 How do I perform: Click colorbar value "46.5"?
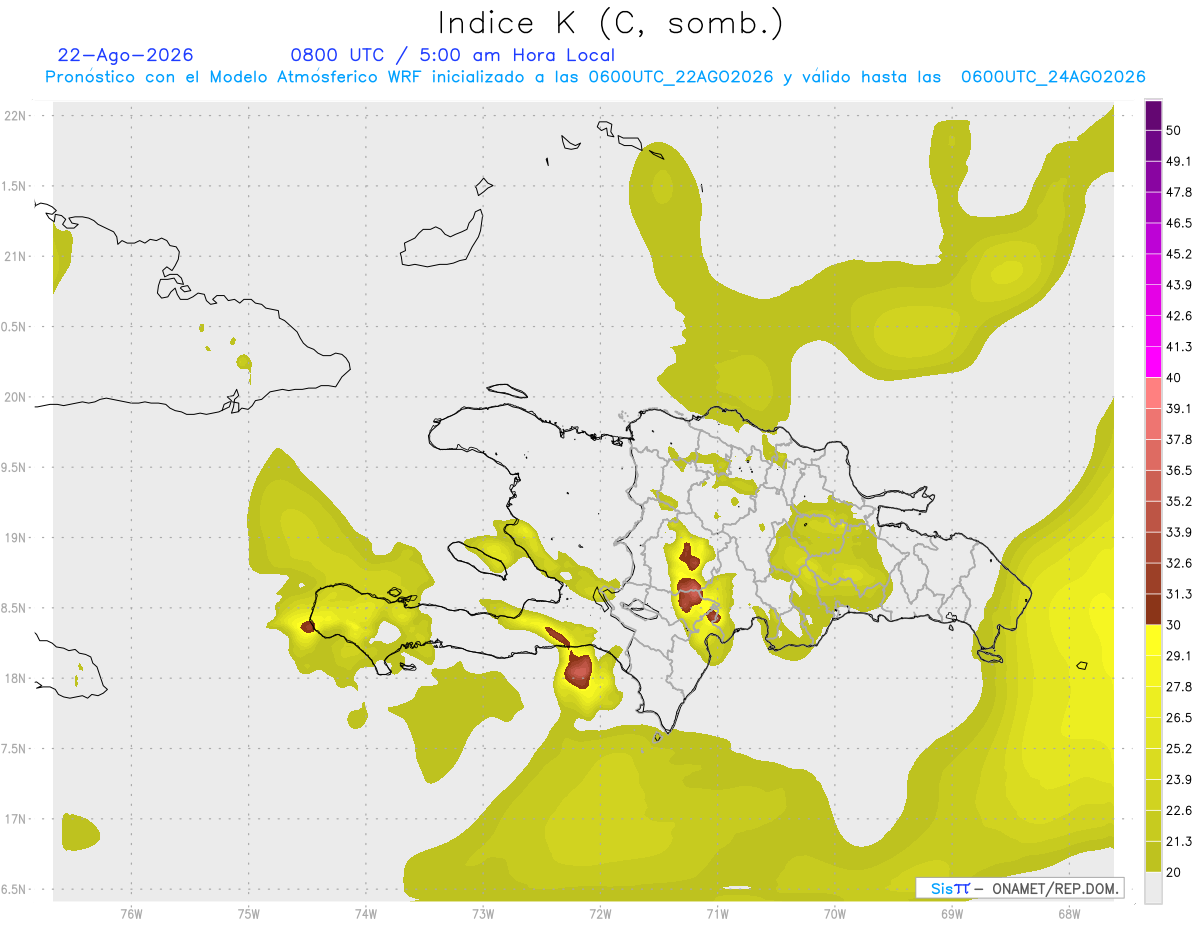pos(1178,224)
